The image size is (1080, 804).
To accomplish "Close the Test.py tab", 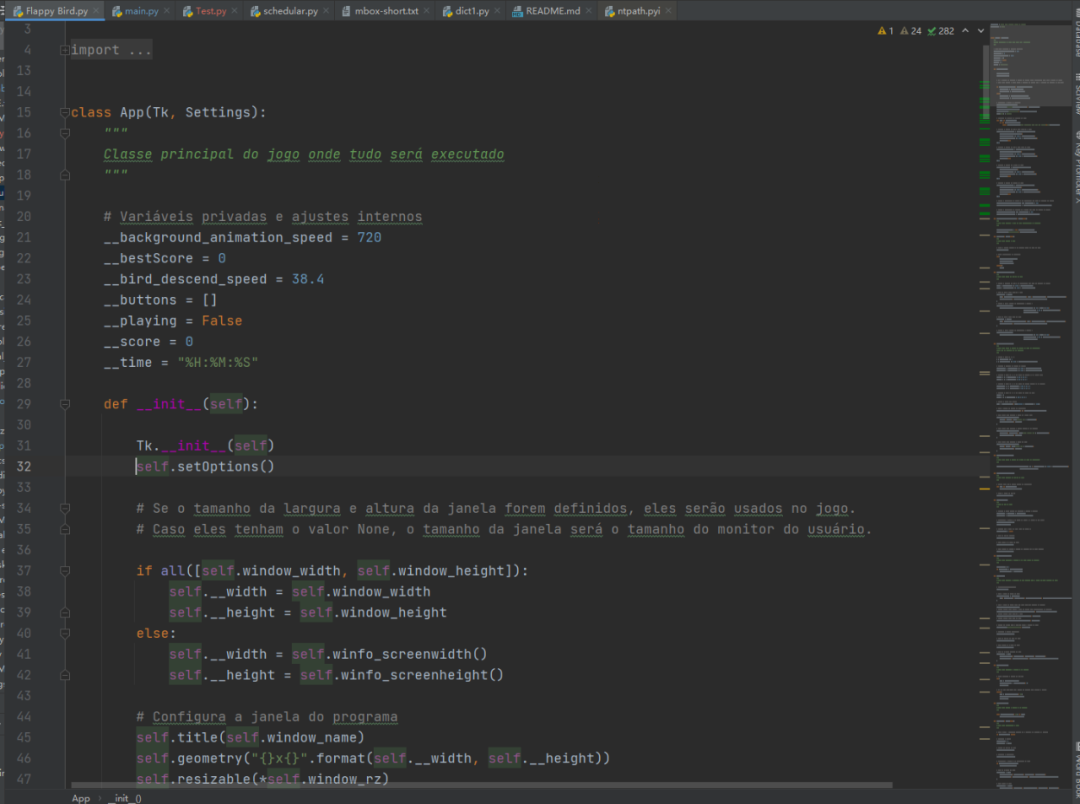I will (235, 11).
